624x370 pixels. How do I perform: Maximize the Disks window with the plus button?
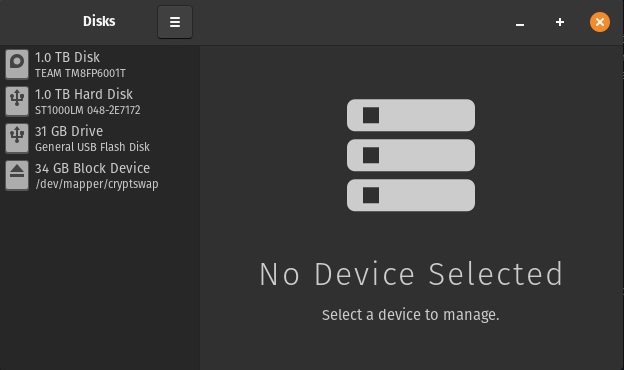tap(560, 22)
